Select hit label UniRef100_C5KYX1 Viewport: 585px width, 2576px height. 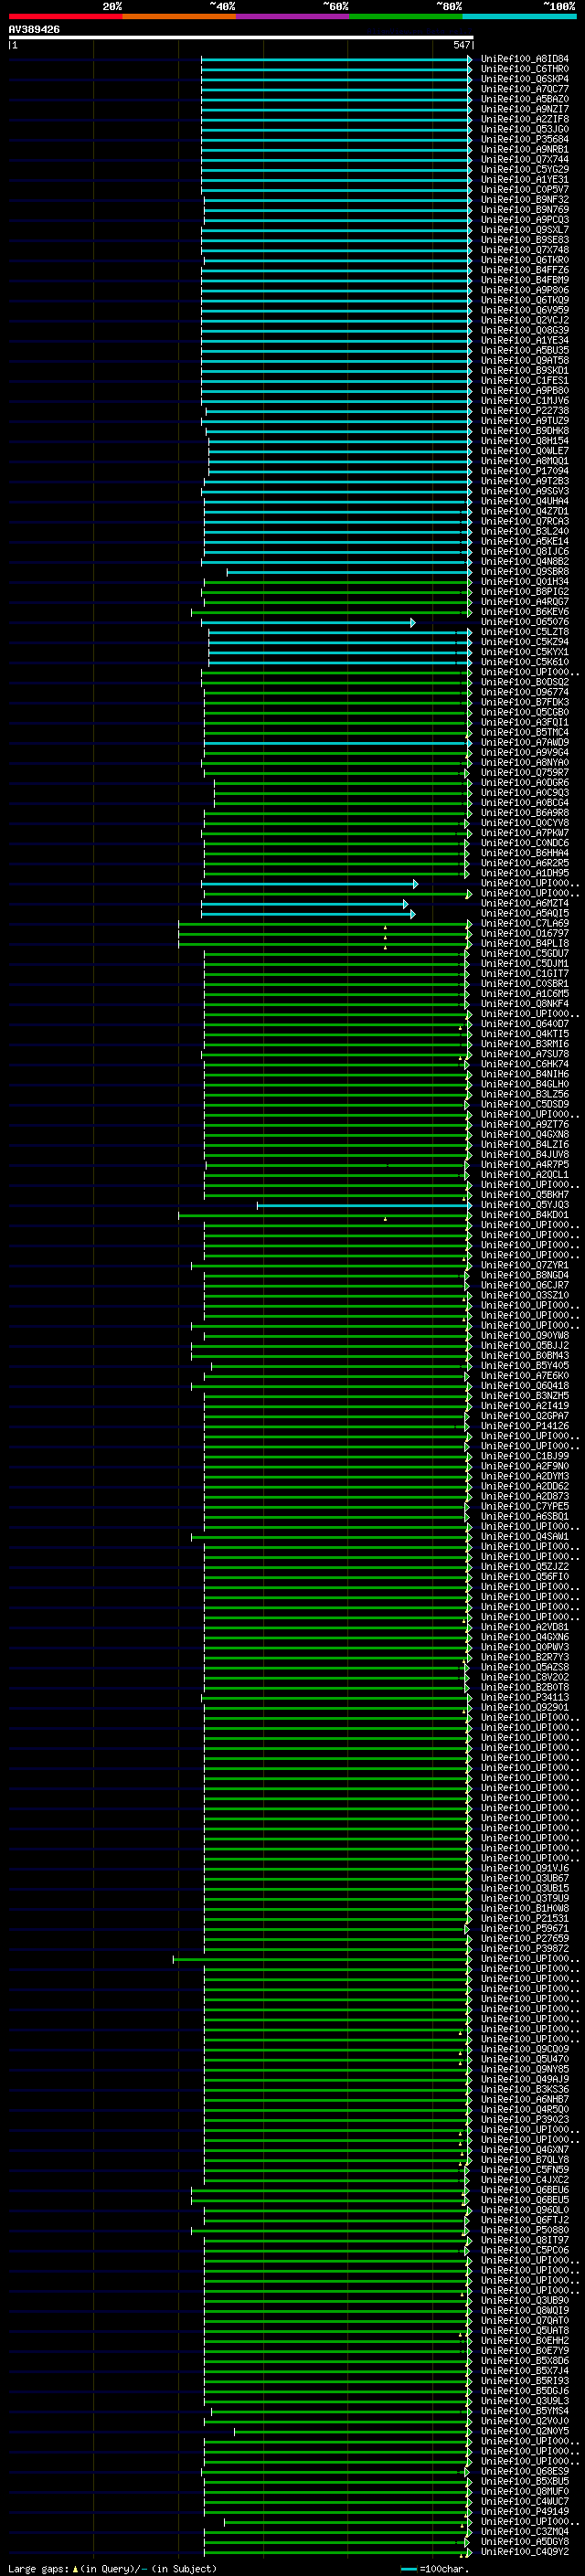524,652
